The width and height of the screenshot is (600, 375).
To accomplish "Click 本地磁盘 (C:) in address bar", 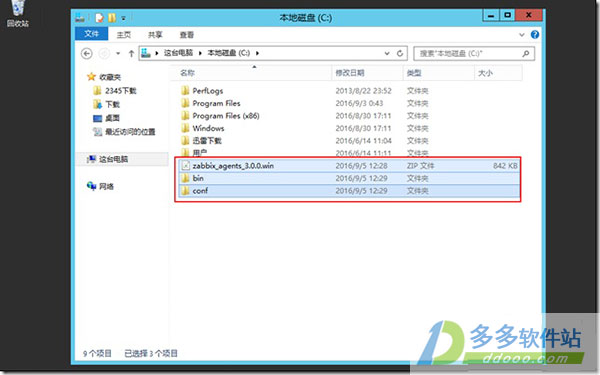I will pos(229,53).
